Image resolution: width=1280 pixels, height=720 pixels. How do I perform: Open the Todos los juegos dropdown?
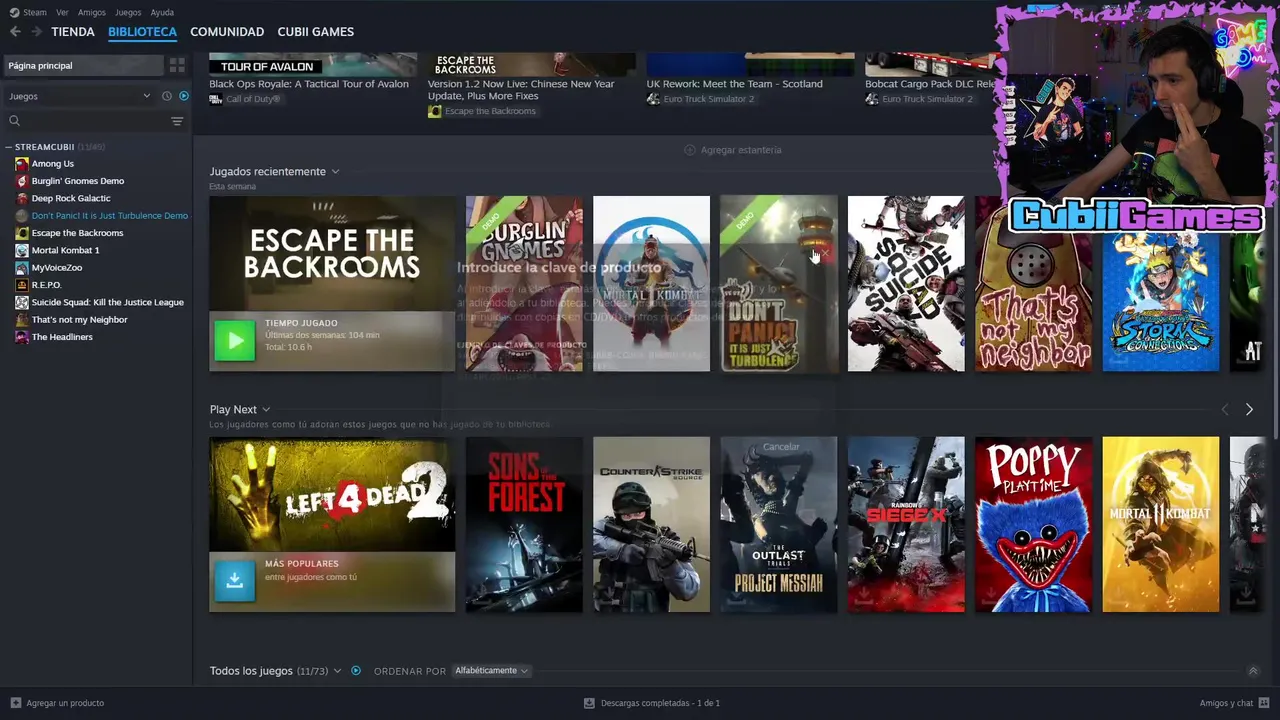[337, 671]
